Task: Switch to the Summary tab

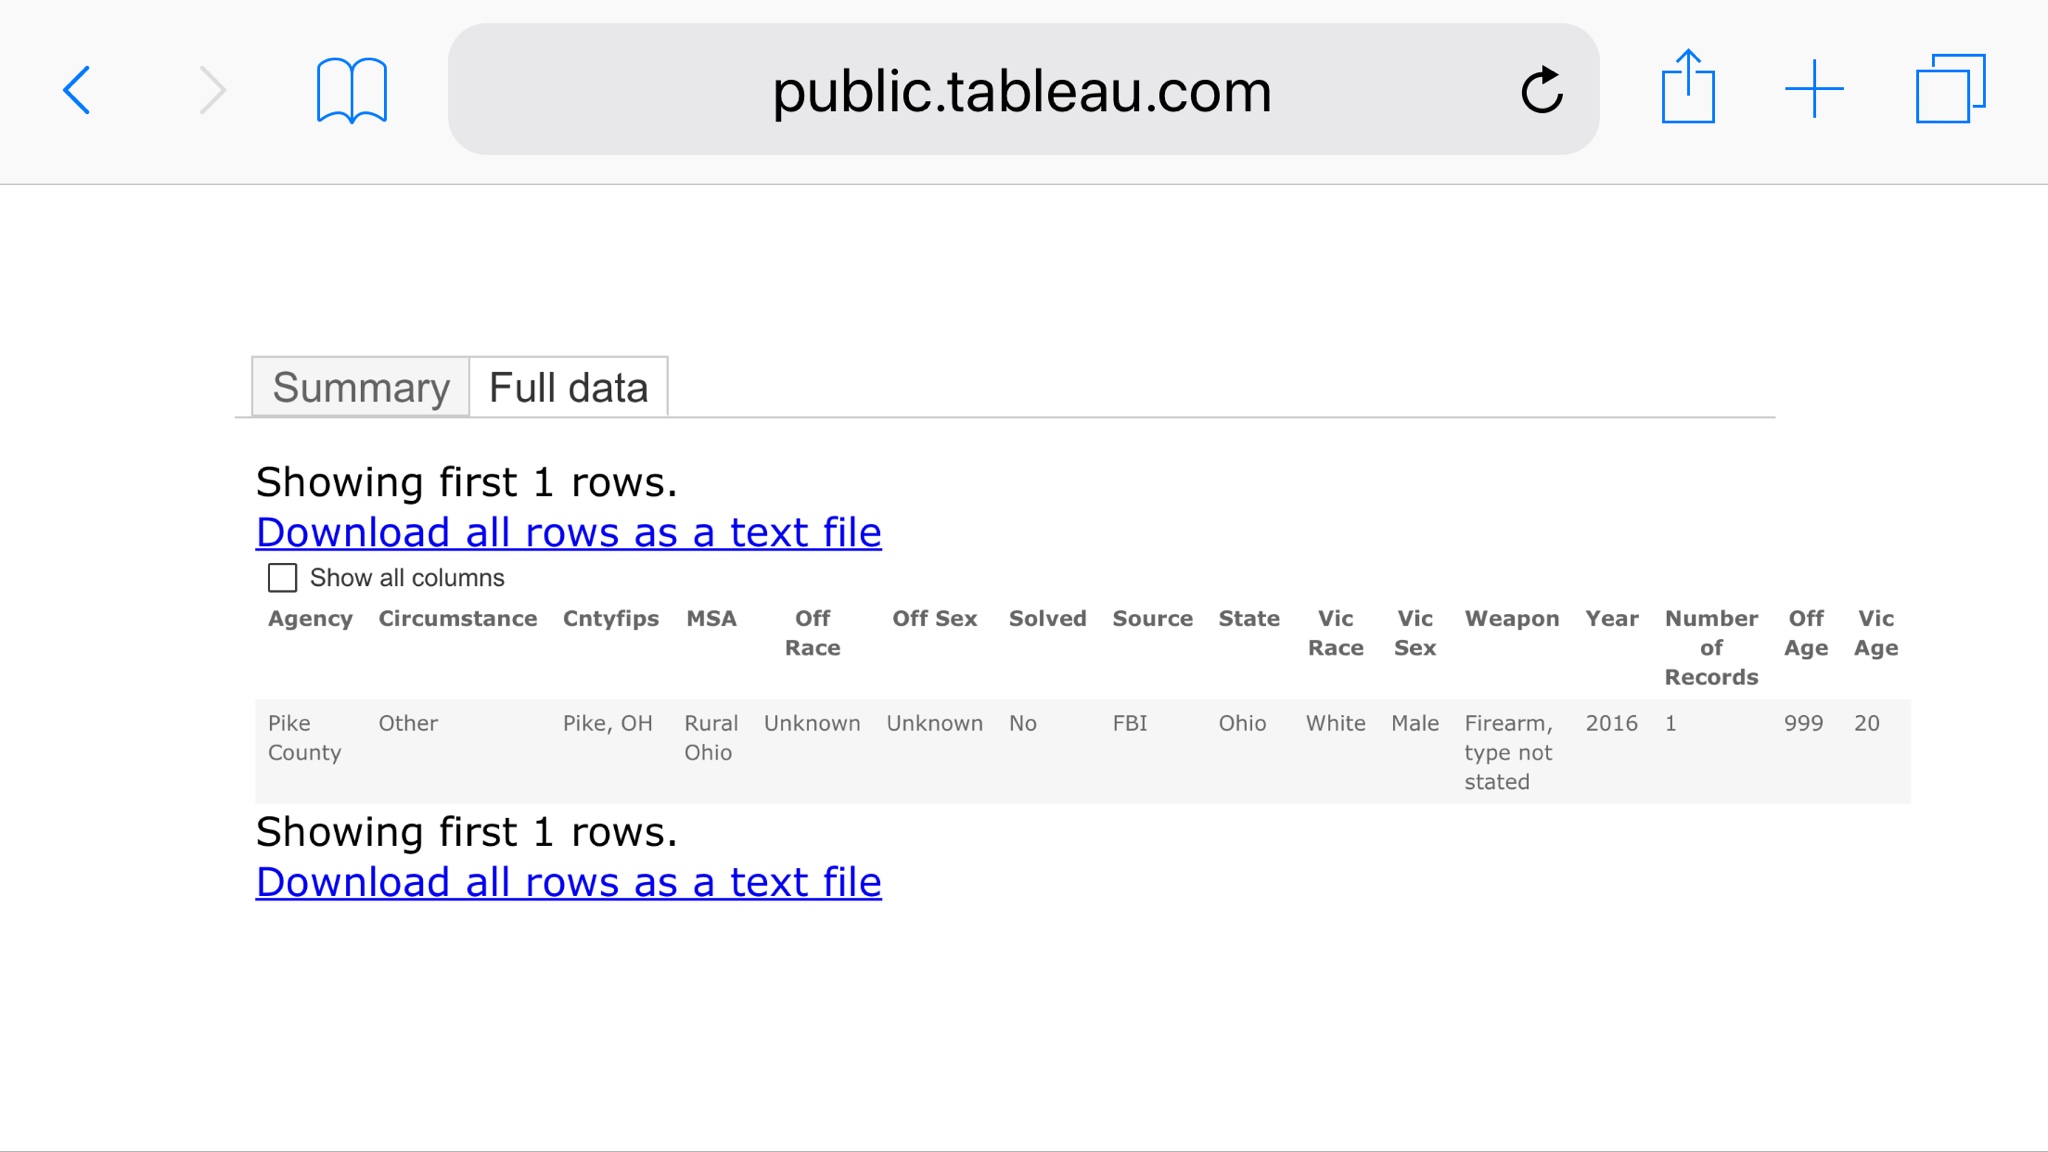Action: pos(361,388)
